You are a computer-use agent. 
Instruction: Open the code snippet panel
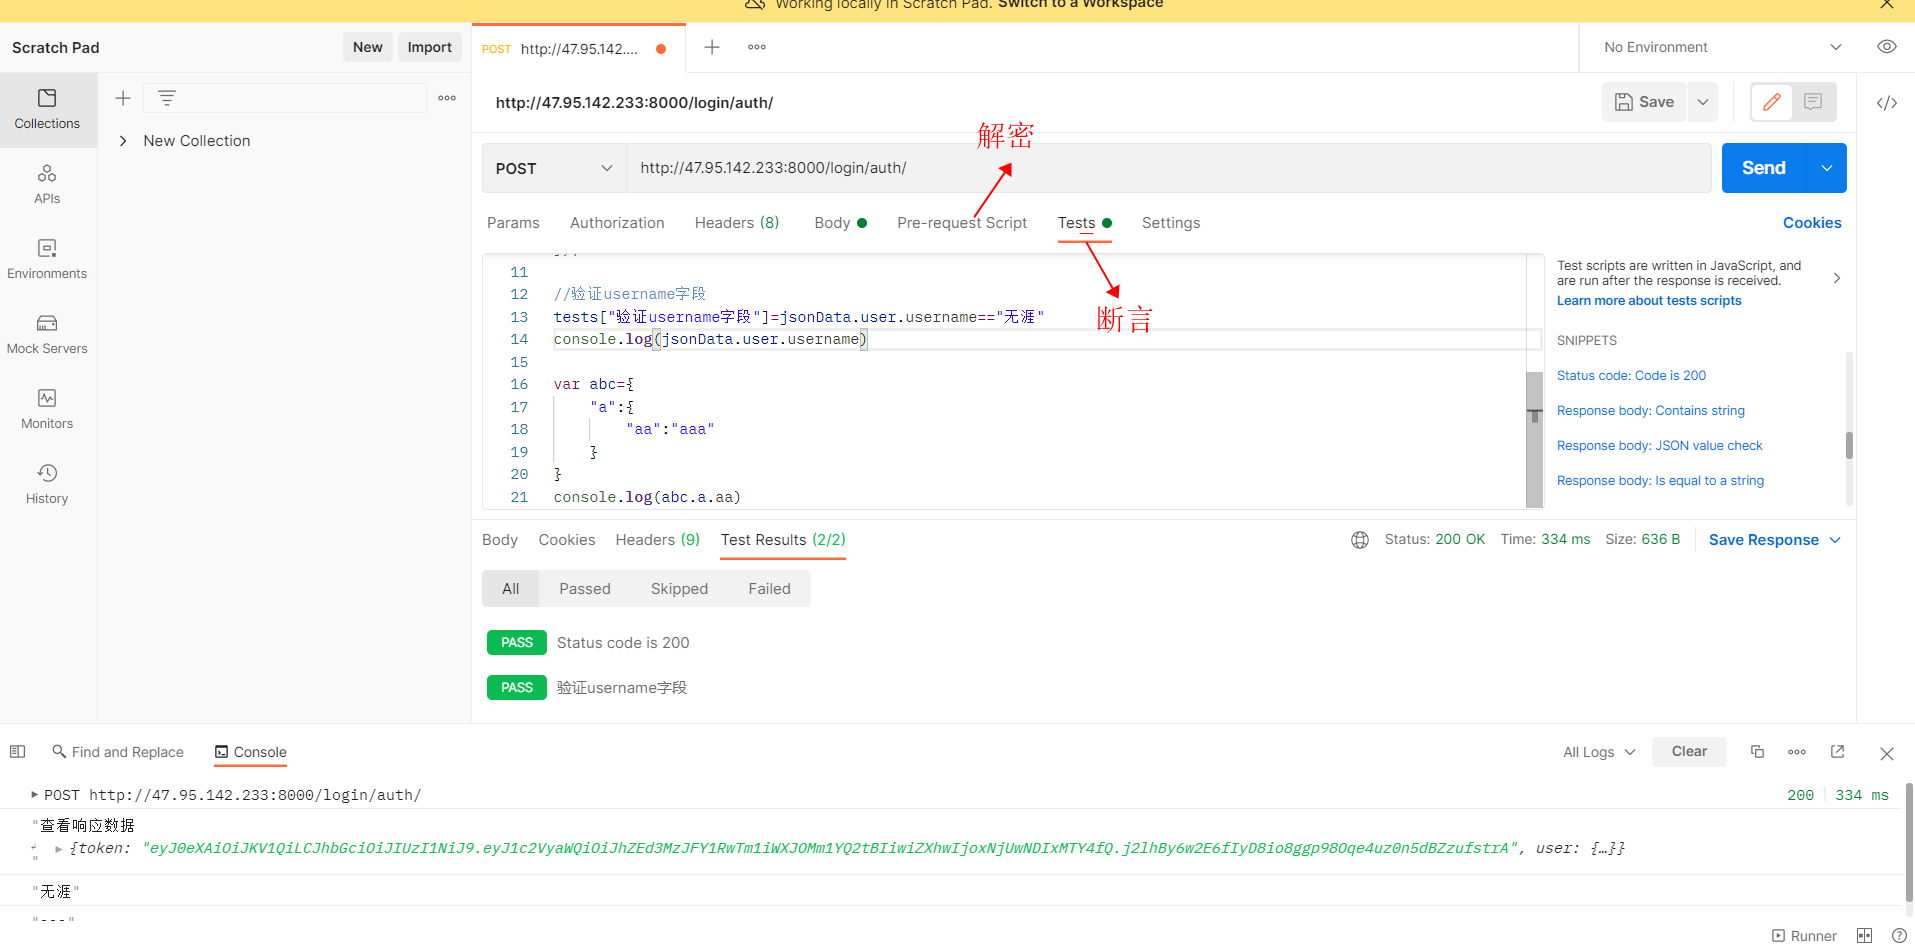(x=1887, y=103)
